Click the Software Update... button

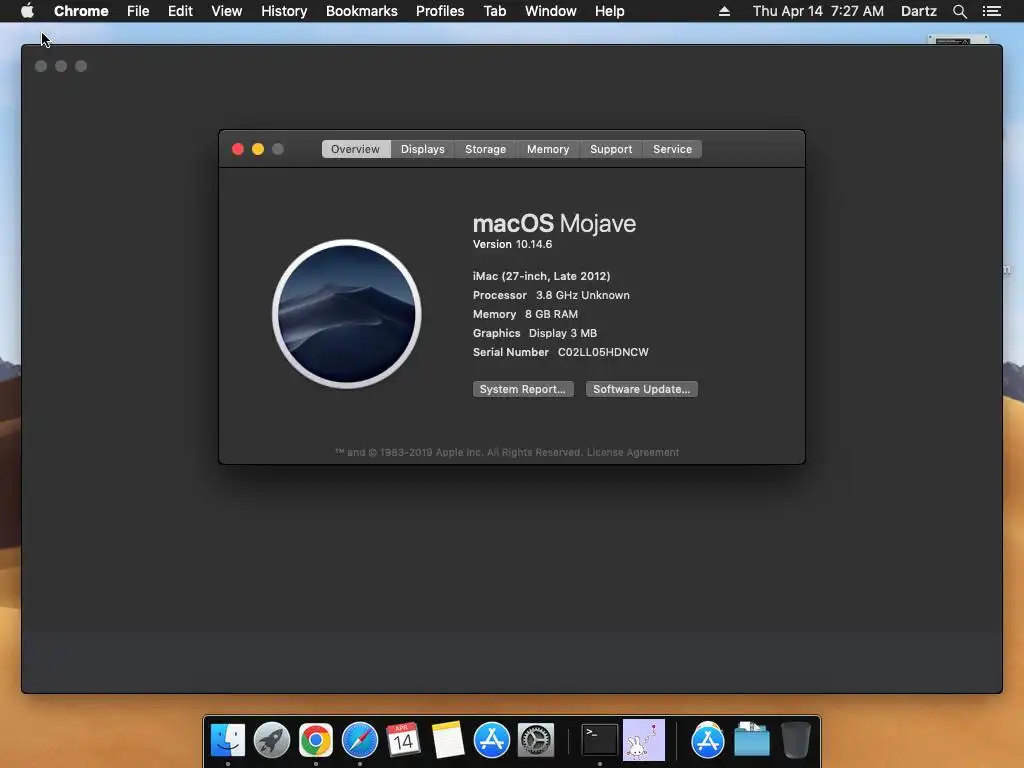pyautogui.click(x=641, y=389)
